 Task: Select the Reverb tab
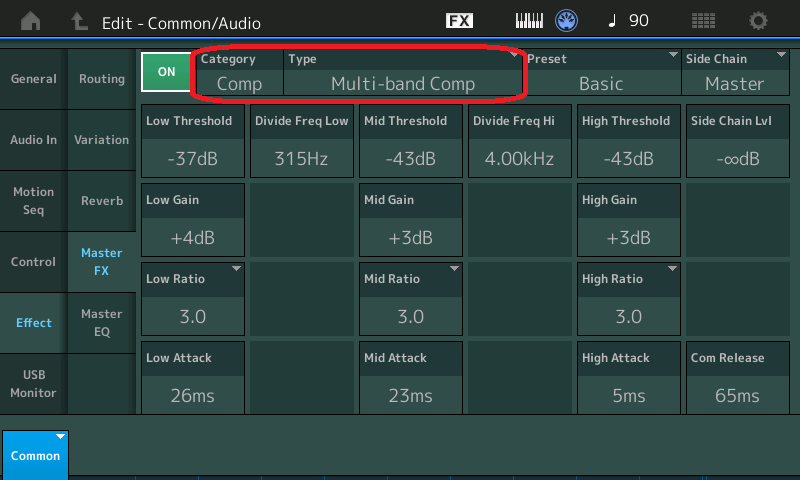pyautogui.click(x=101, y=201)
